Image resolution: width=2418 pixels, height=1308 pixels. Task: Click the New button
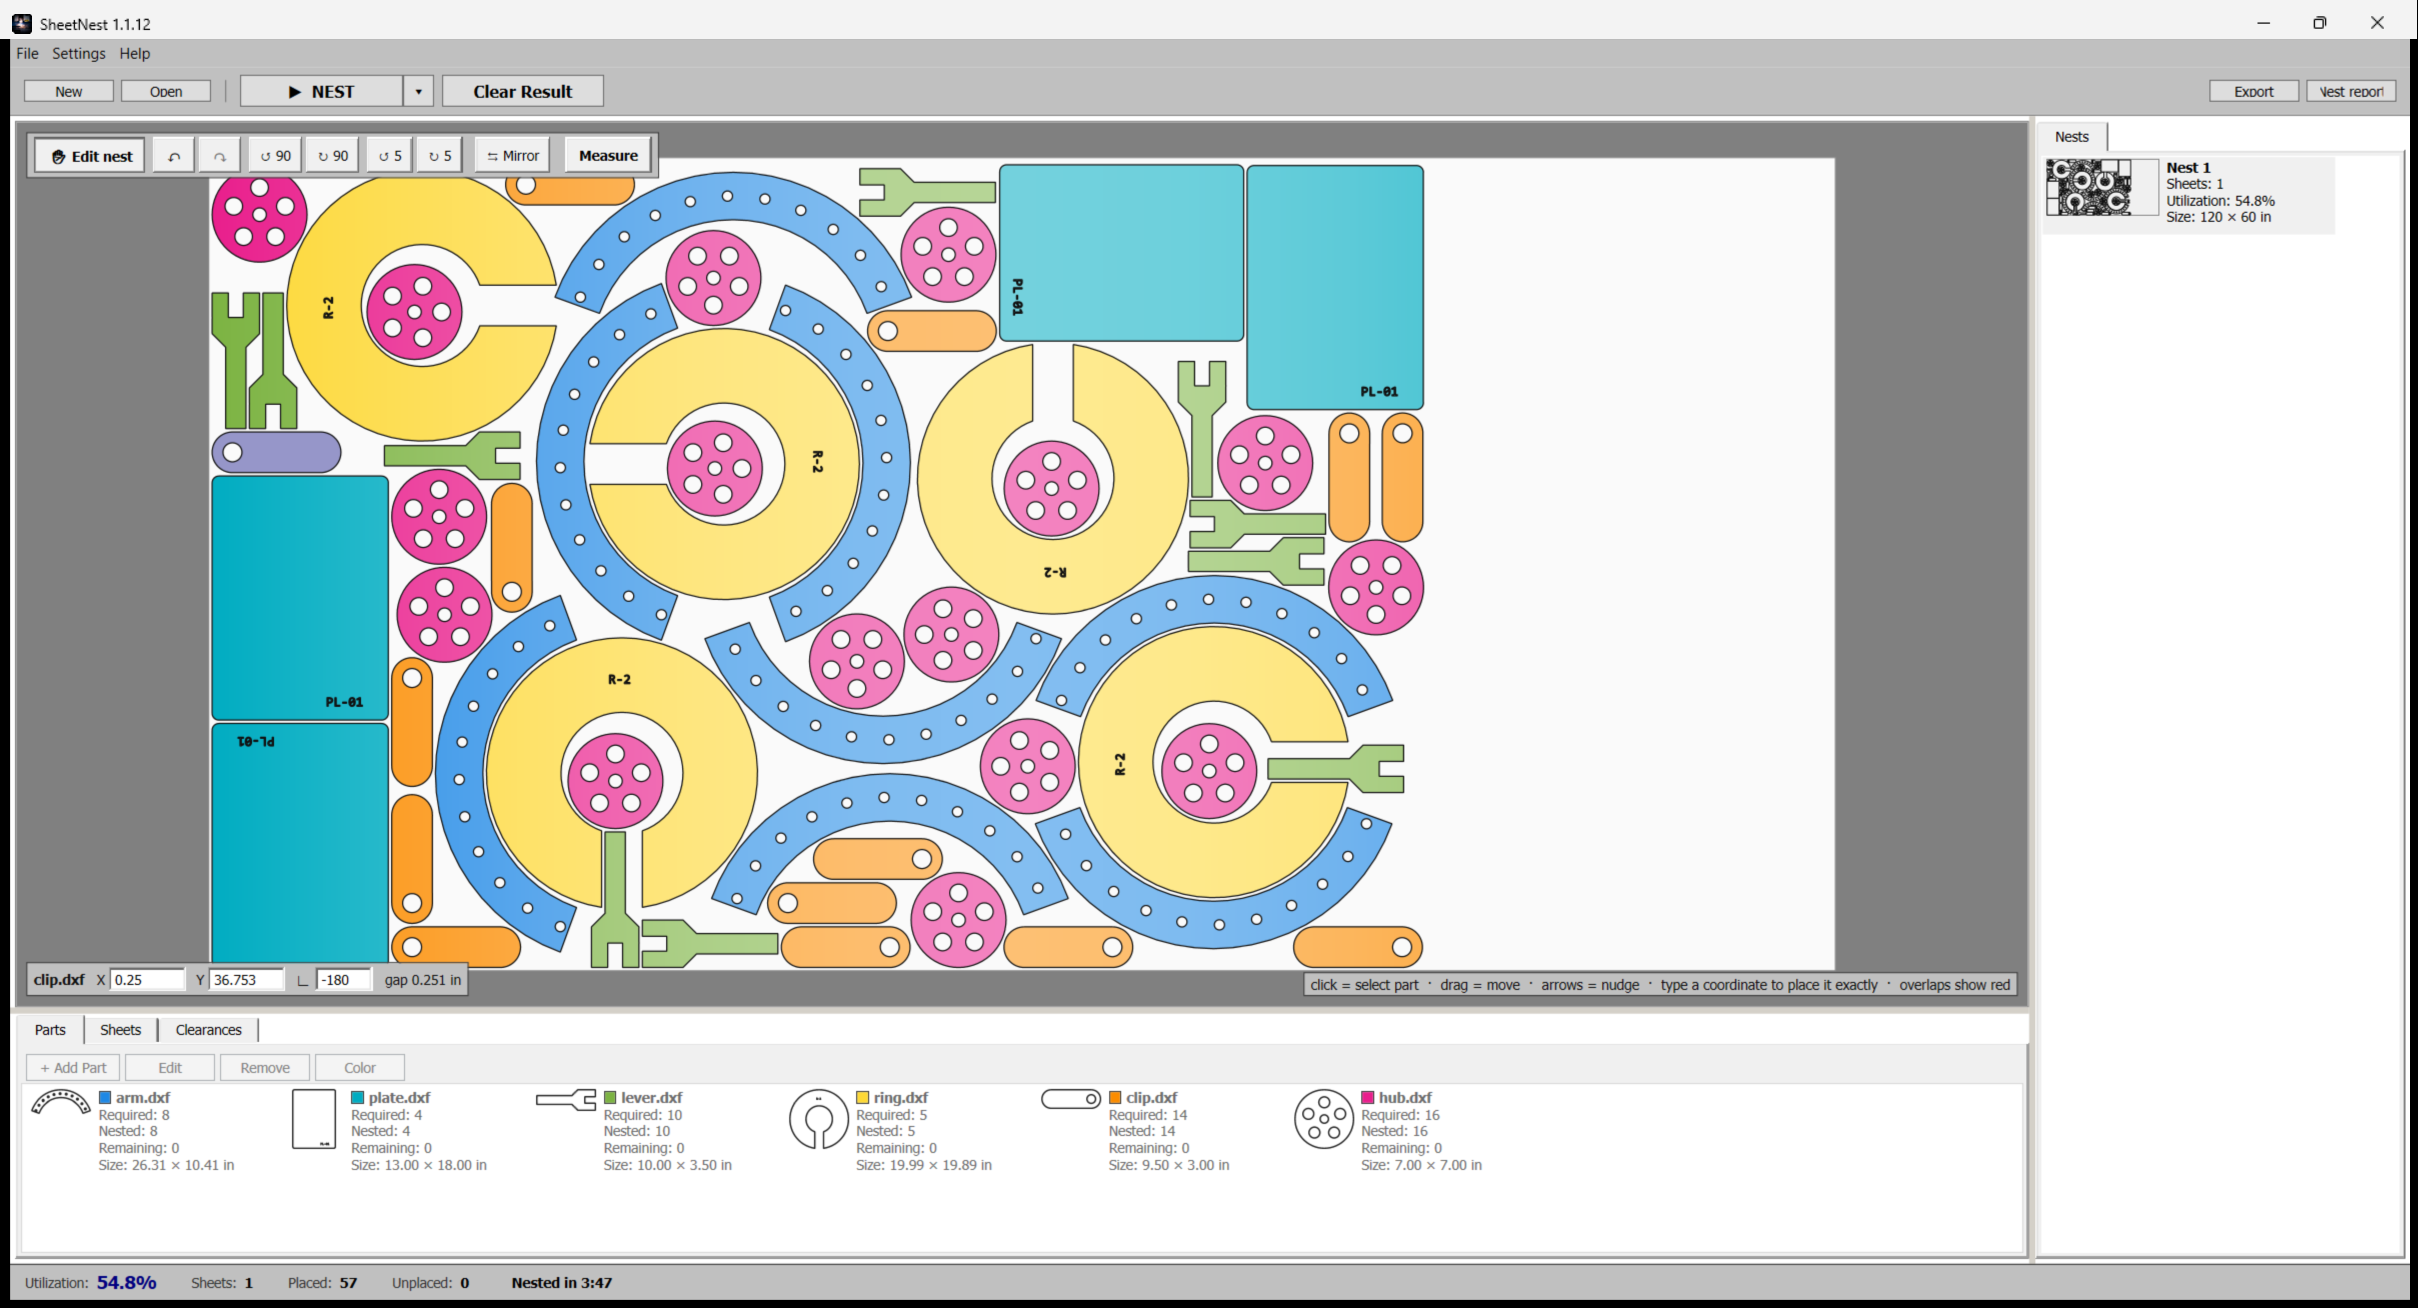(69, 92)
